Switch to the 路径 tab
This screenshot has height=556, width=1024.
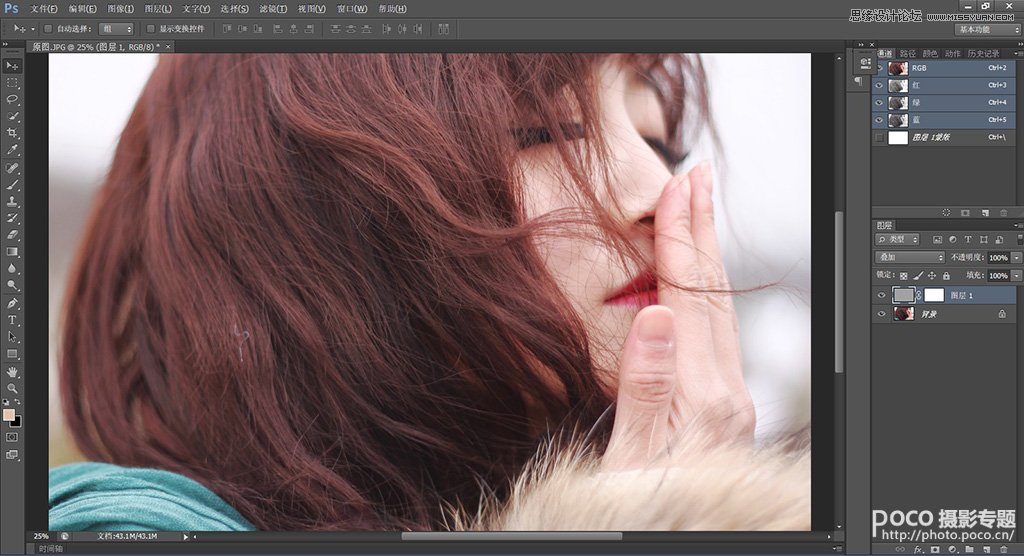click(908, 54)
